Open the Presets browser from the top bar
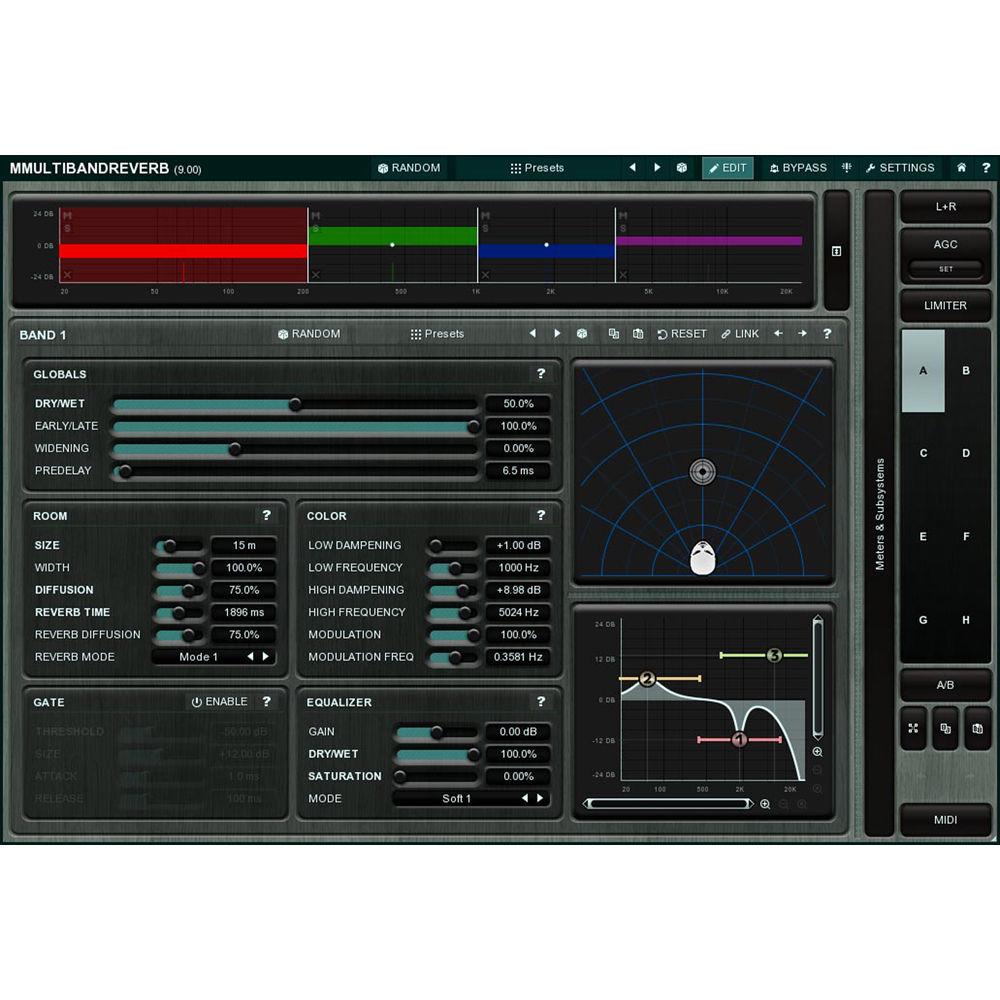1000x1000 pixels. point(536,168)
